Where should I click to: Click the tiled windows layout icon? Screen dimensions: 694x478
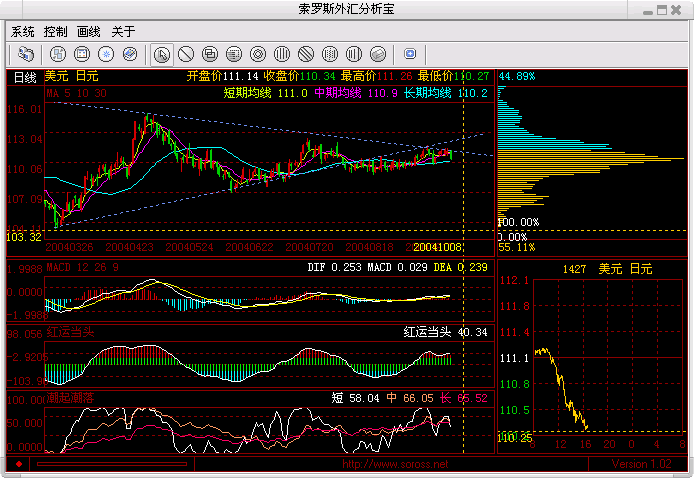(58, 54)
